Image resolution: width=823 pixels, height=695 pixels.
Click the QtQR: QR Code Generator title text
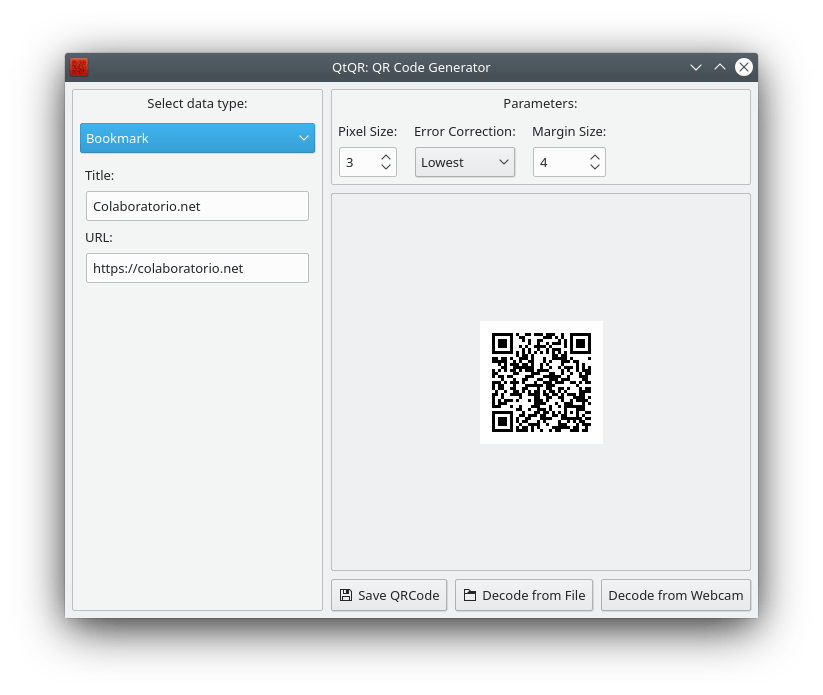[411, 68]
